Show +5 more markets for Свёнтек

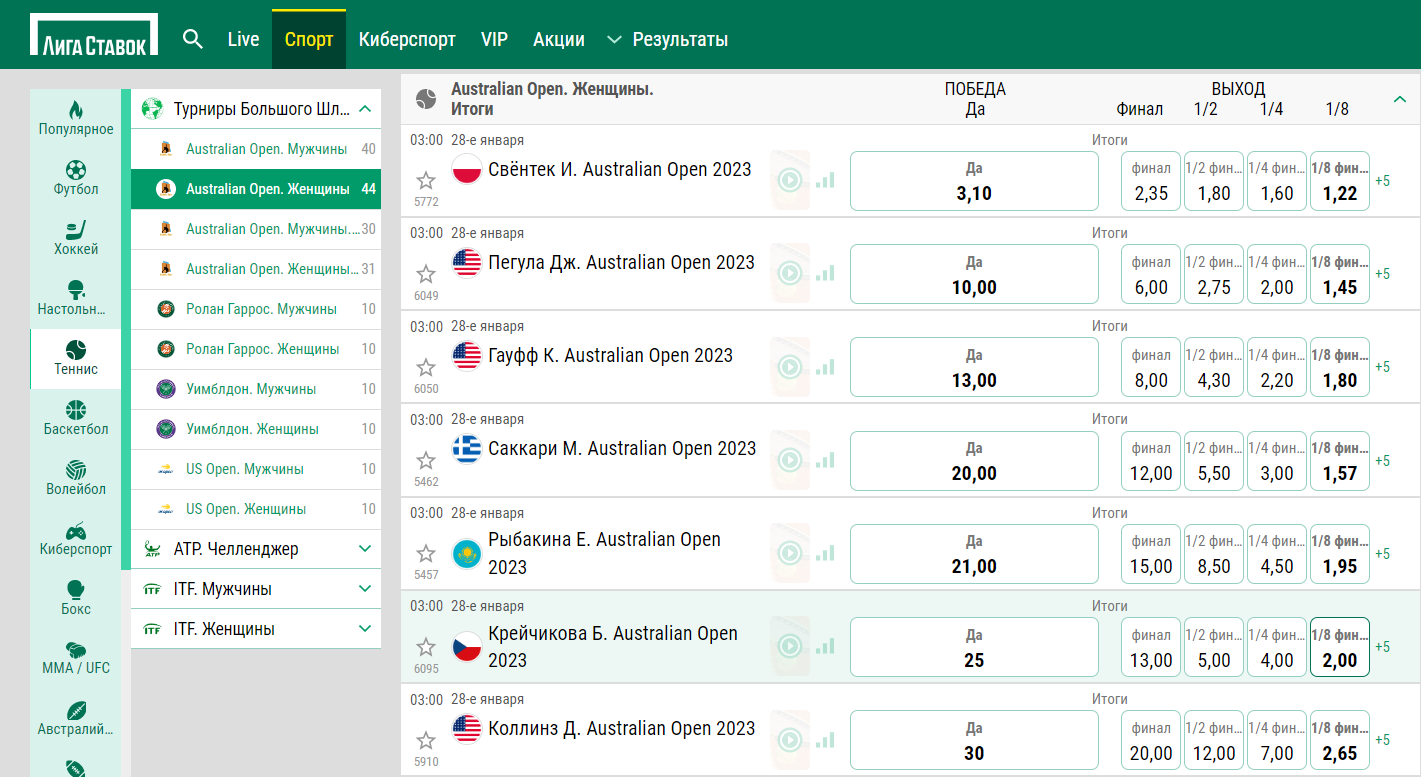tap(1383, 181)
